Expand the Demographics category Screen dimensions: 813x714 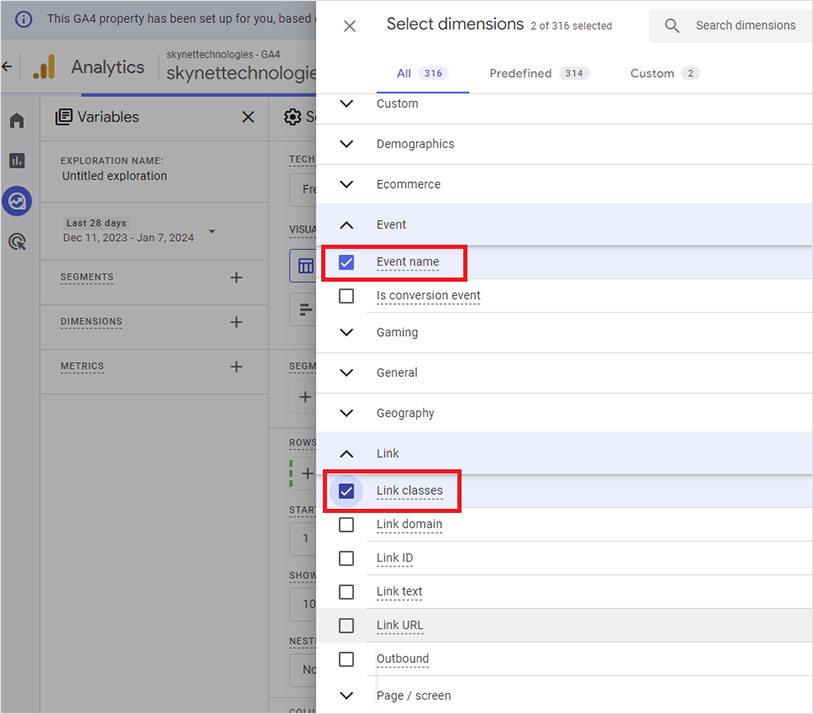pyautogui.click(x=347, y=144)
